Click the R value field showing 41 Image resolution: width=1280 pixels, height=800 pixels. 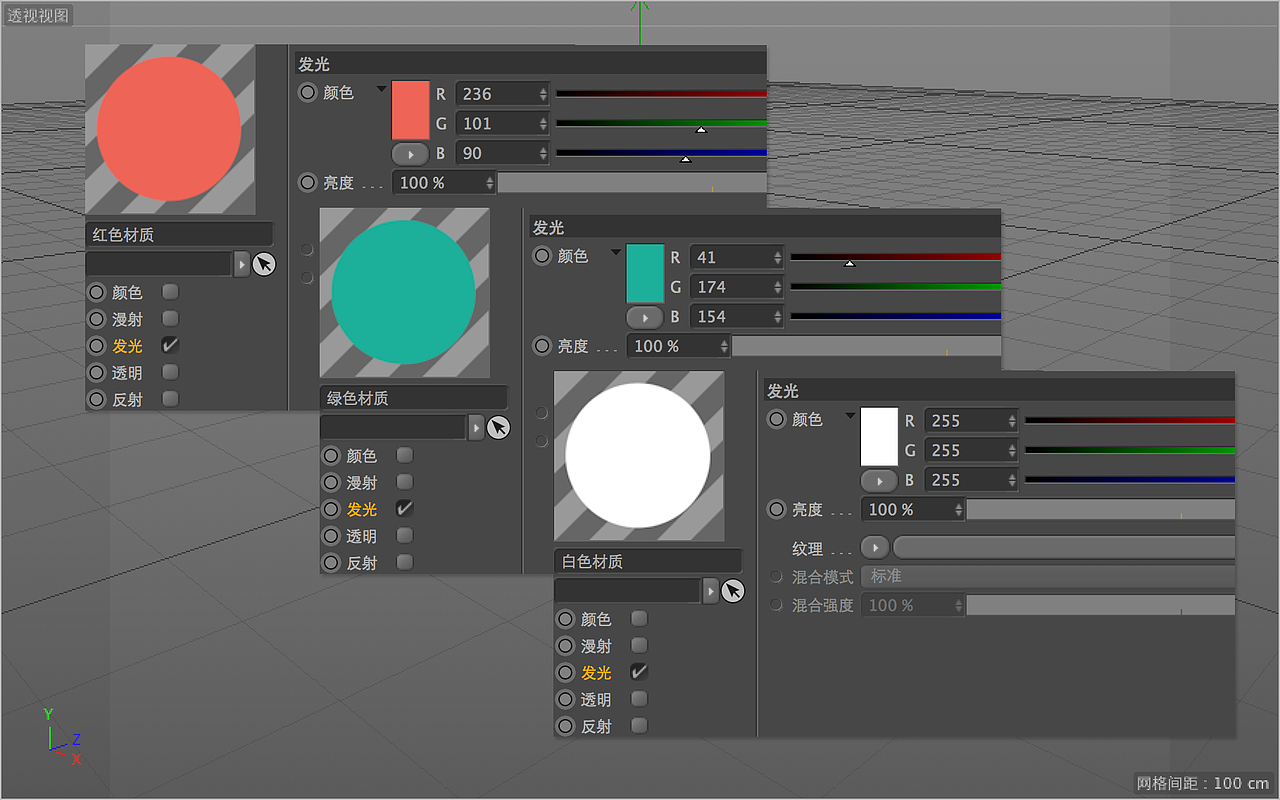737,257
